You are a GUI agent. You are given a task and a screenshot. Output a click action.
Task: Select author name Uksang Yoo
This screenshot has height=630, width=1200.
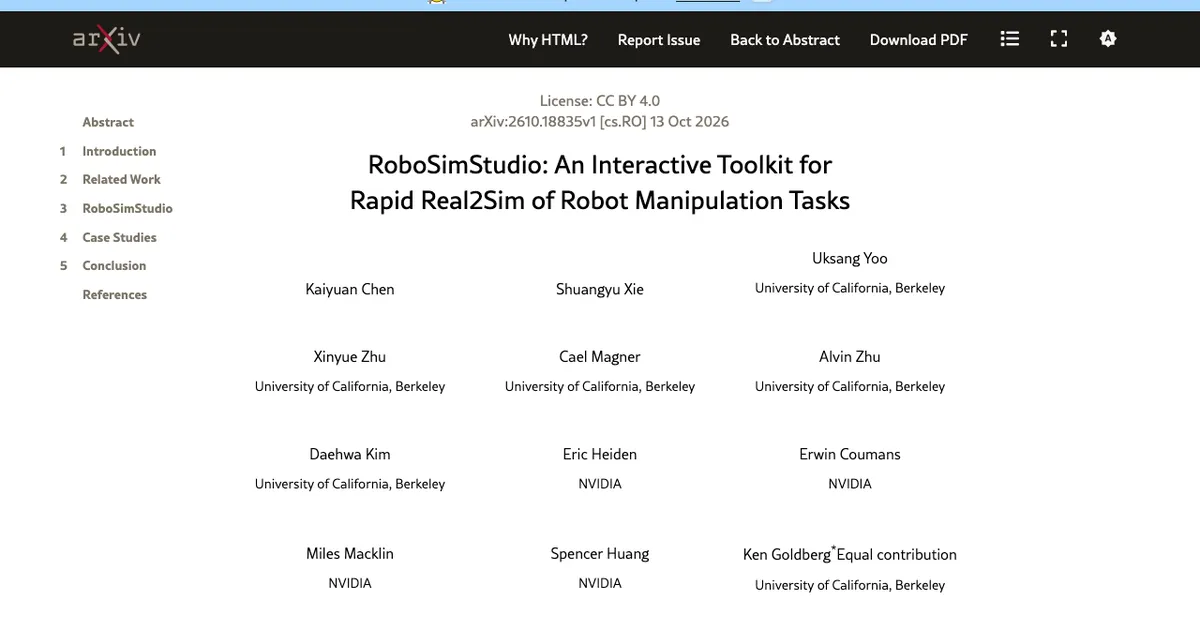[x=850, y=258]
